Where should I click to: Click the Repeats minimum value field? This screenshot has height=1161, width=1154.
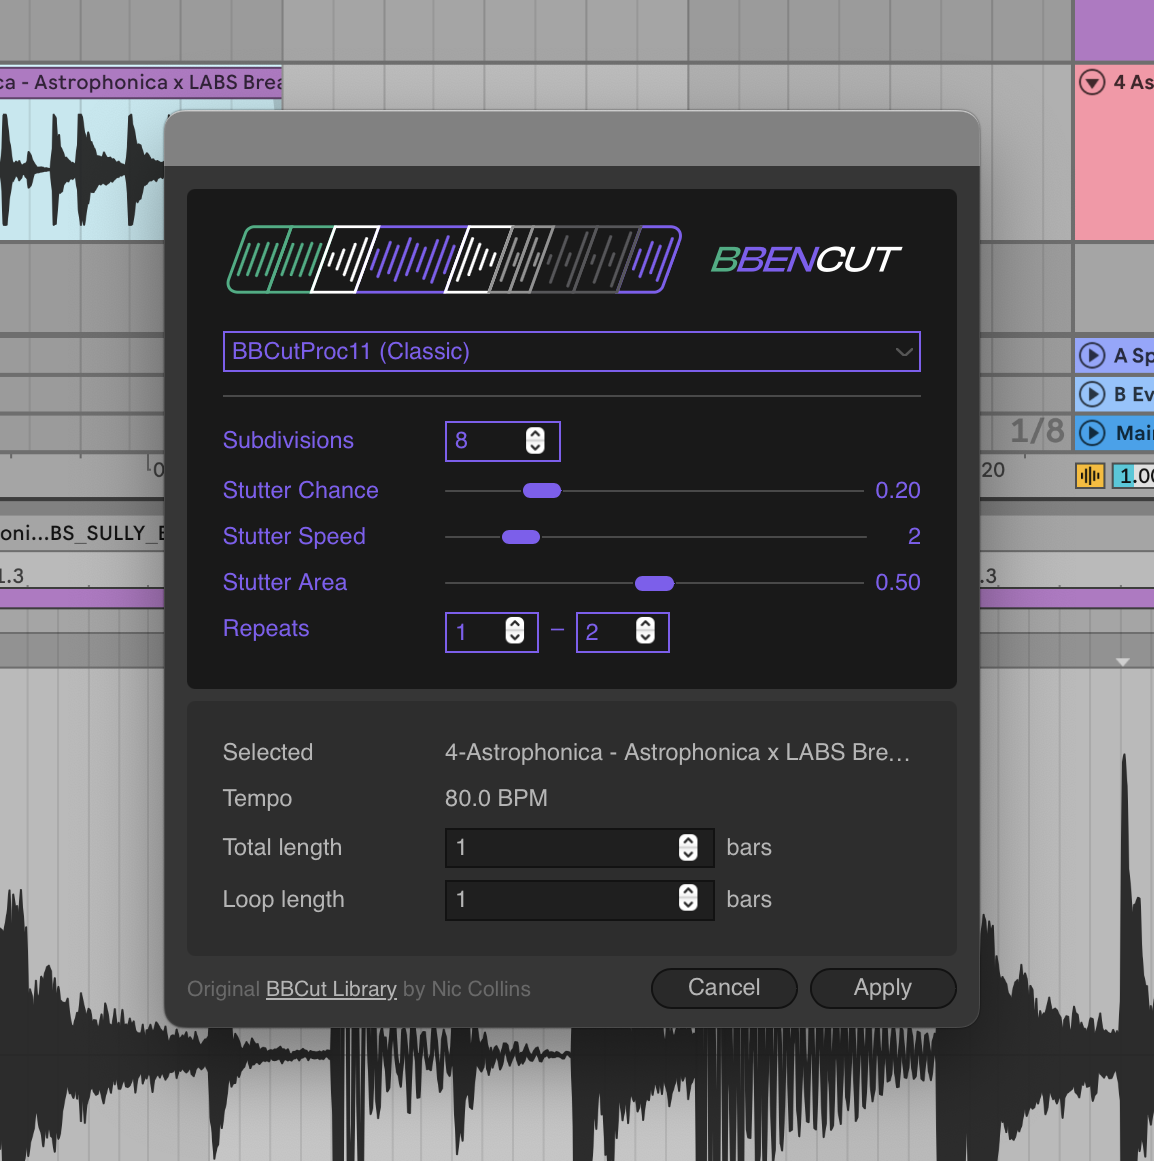click(x=492, y=632)
